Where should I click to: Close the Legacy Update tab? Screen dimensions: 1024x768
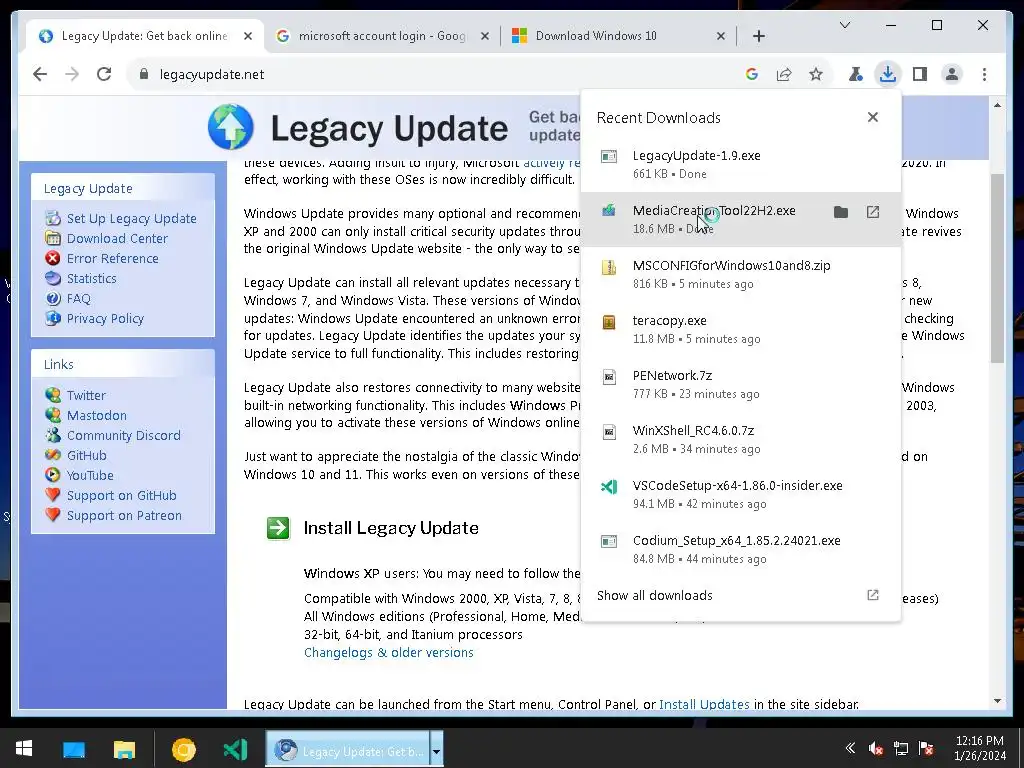click(x=248, y=36)
